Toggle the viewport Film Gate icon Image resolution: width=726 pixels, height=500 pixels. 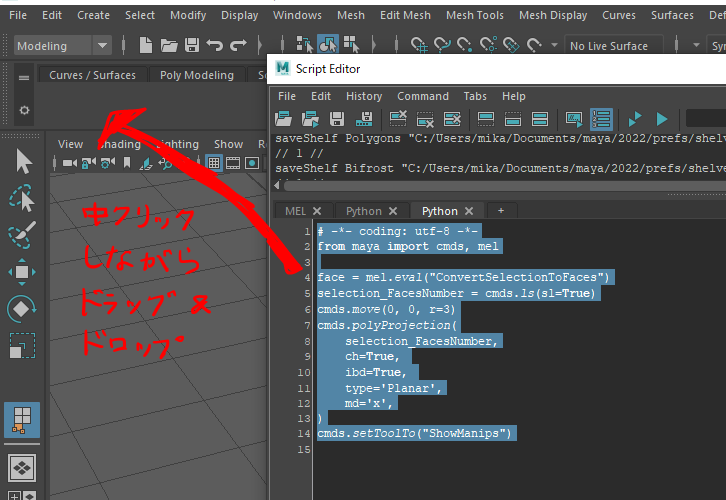(x=233, y=163)
